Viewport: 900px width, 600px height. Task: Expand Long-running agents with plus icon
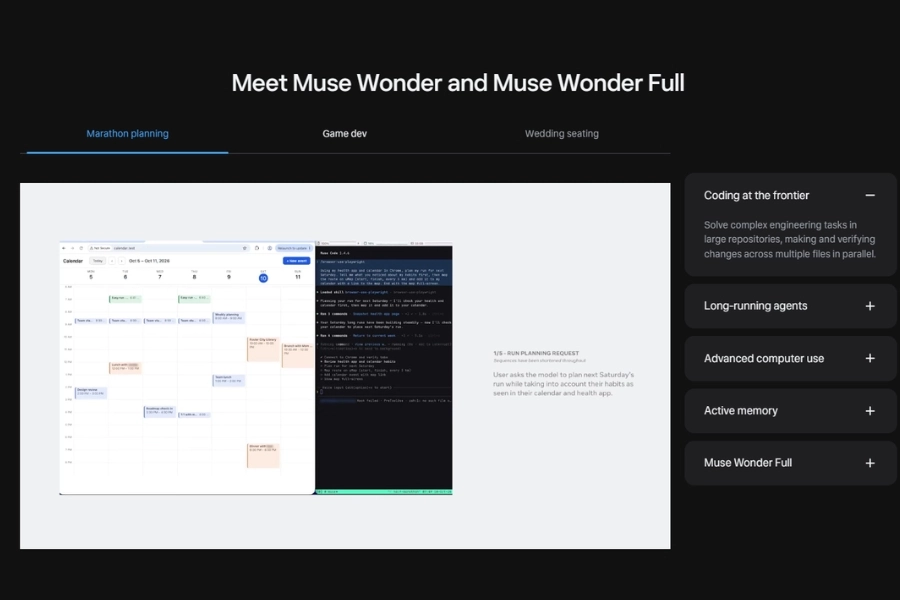tap(870, 306)
